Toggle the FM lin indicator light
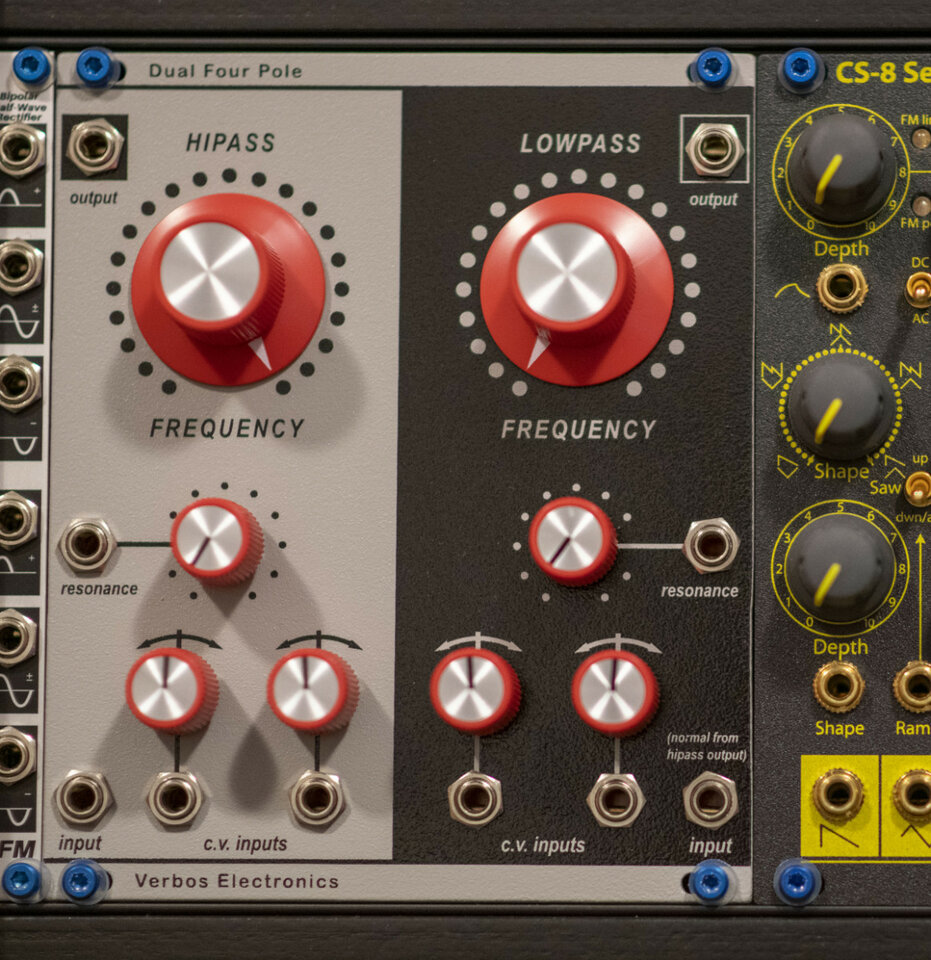931x960 pixels. tap(918, 138)
